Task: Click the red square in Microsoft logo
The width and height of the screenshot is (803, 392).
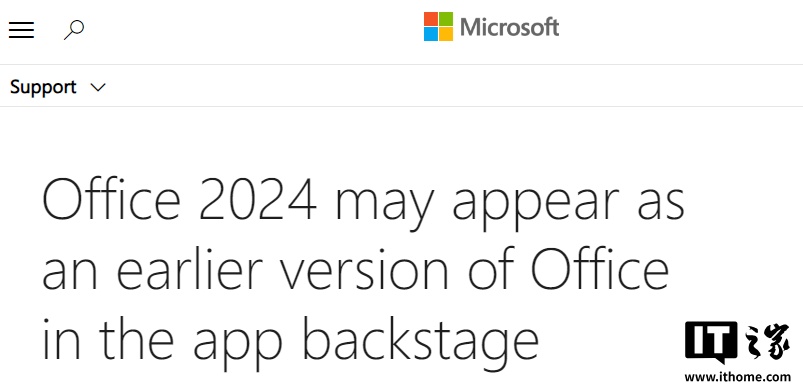Action: [431, 19]
